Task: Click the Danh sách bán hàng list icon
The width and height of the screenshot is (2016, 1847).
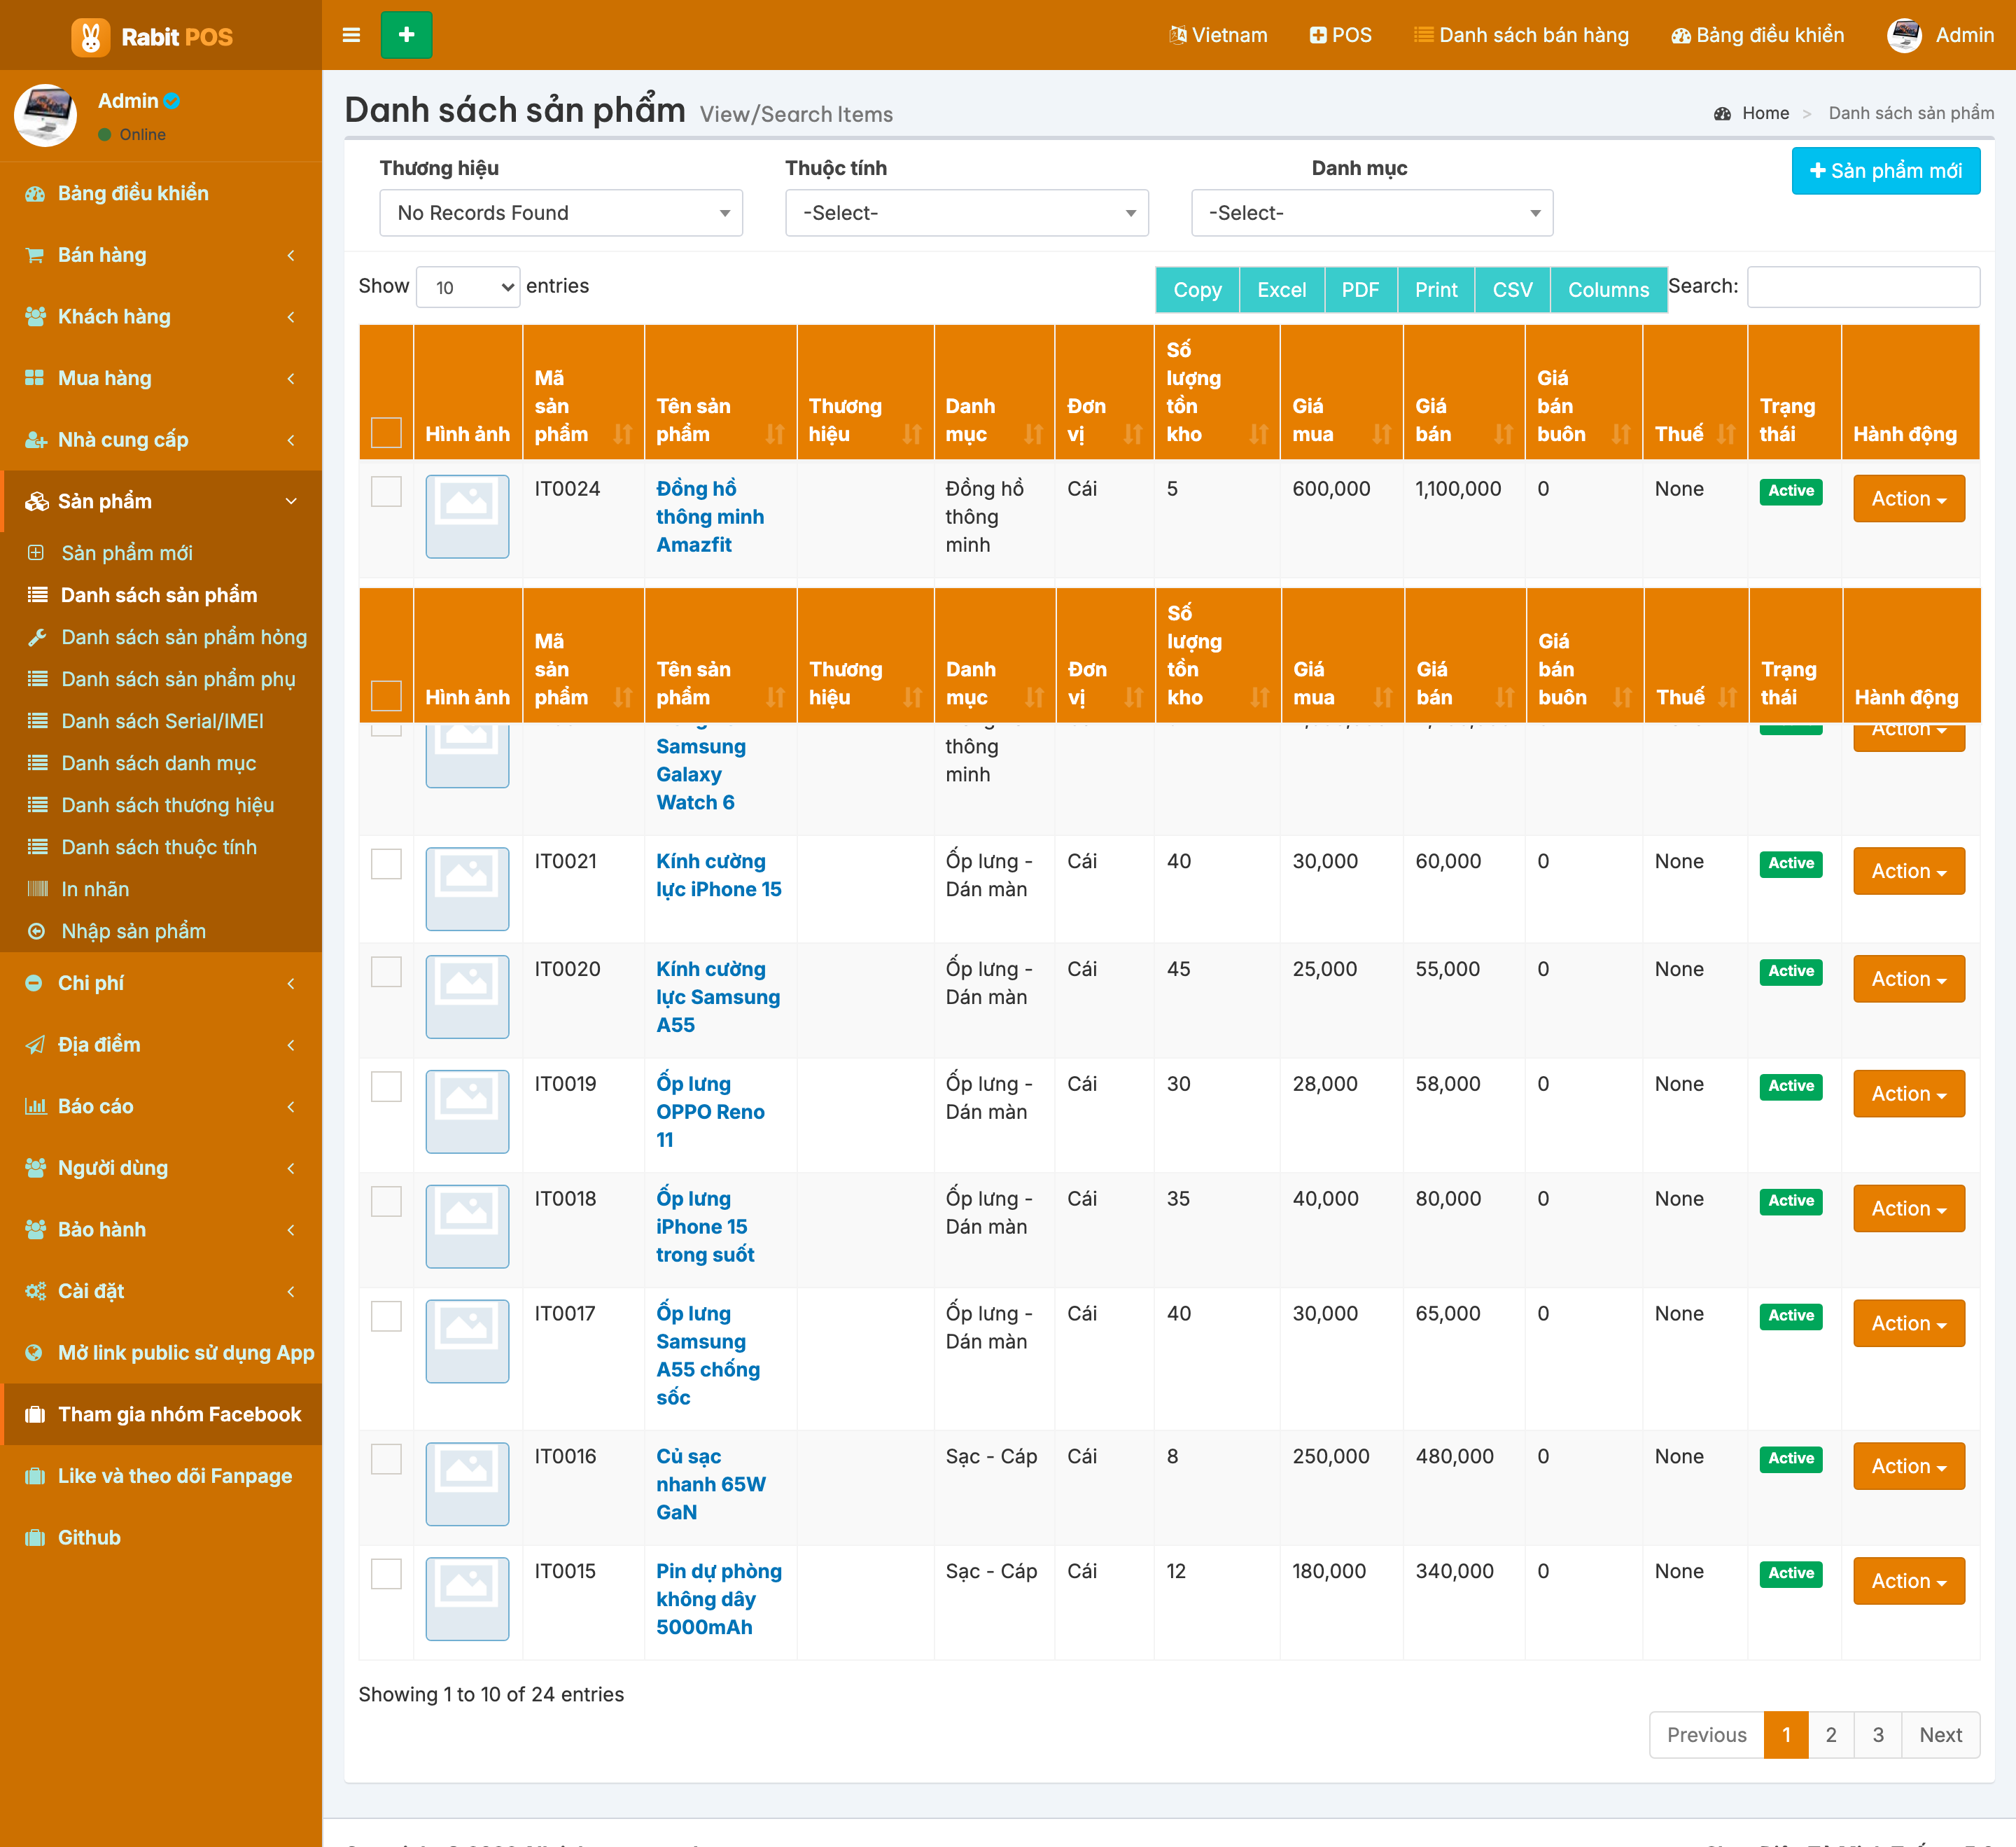Action: [x=1423, y=35]
